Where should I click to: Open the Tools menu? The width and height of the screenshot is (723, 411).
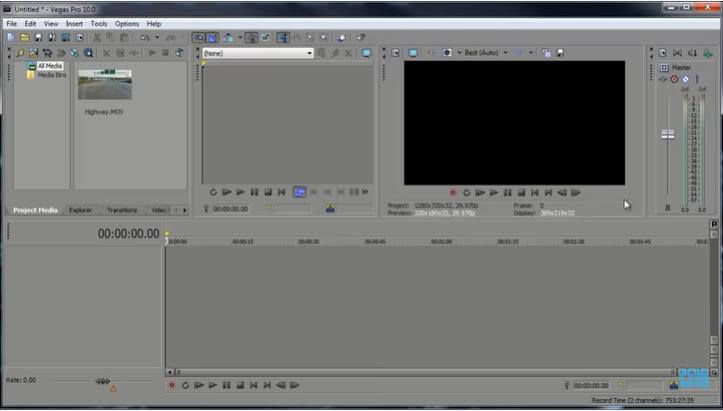click(x=99, y=24)
